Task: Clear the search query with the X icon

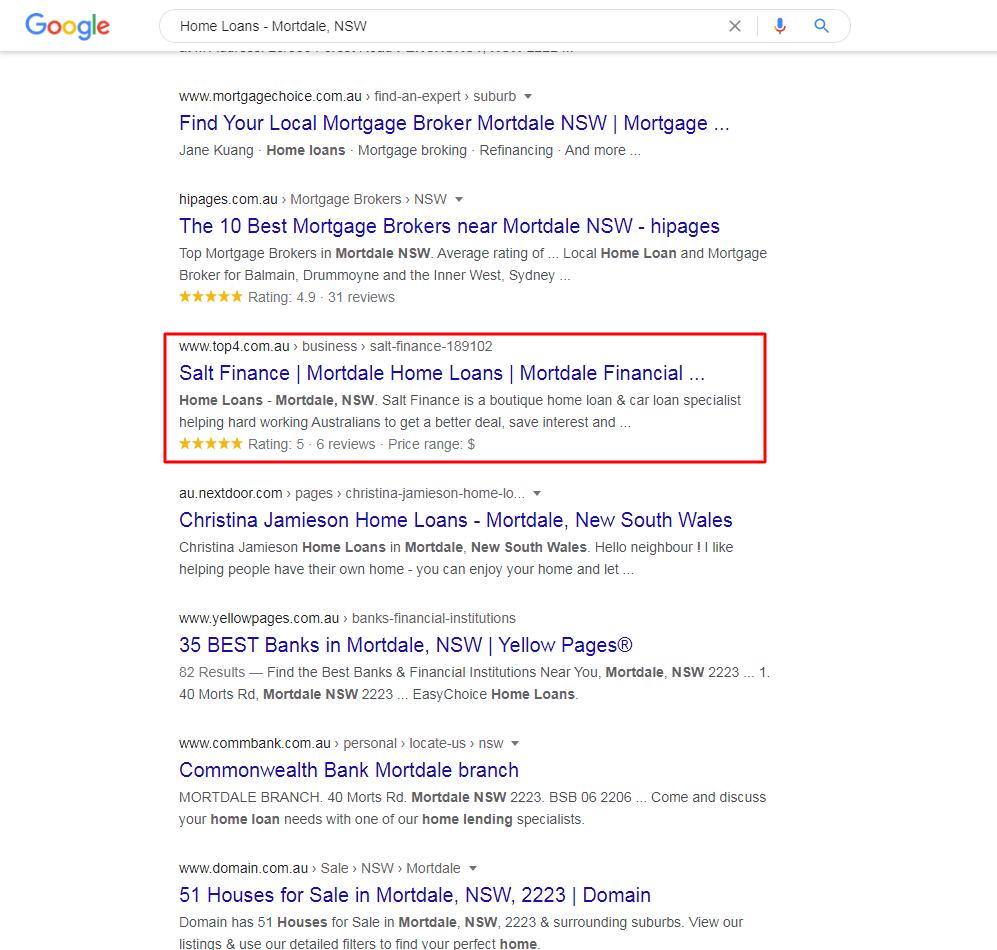Action: point(735,26)
